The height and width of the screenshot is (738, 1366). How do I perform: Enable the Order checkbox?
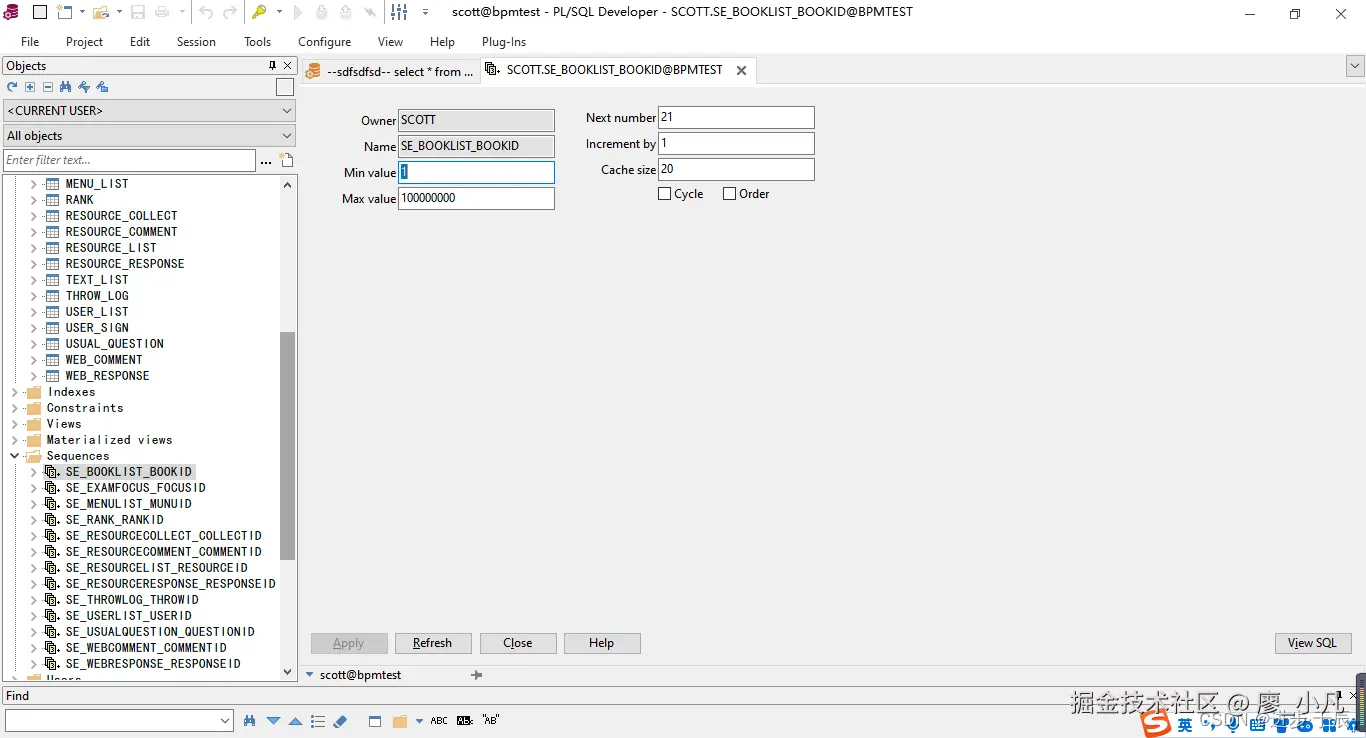729,194
